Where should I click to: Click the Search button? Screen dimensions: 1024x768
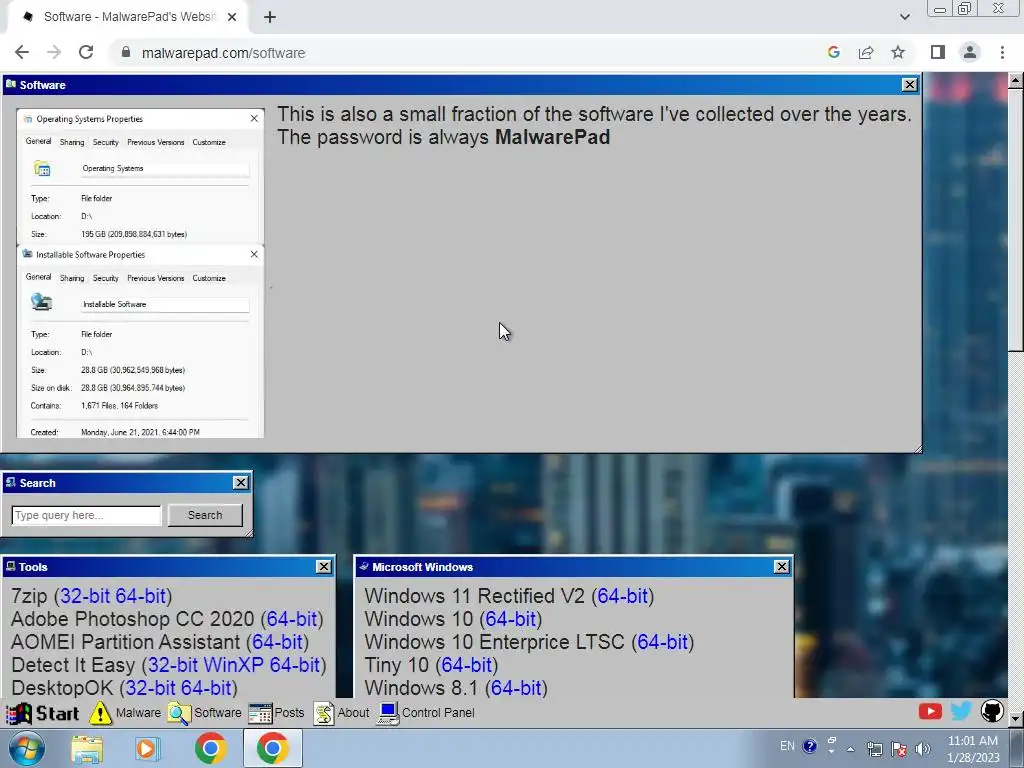[x=205, y=515]
